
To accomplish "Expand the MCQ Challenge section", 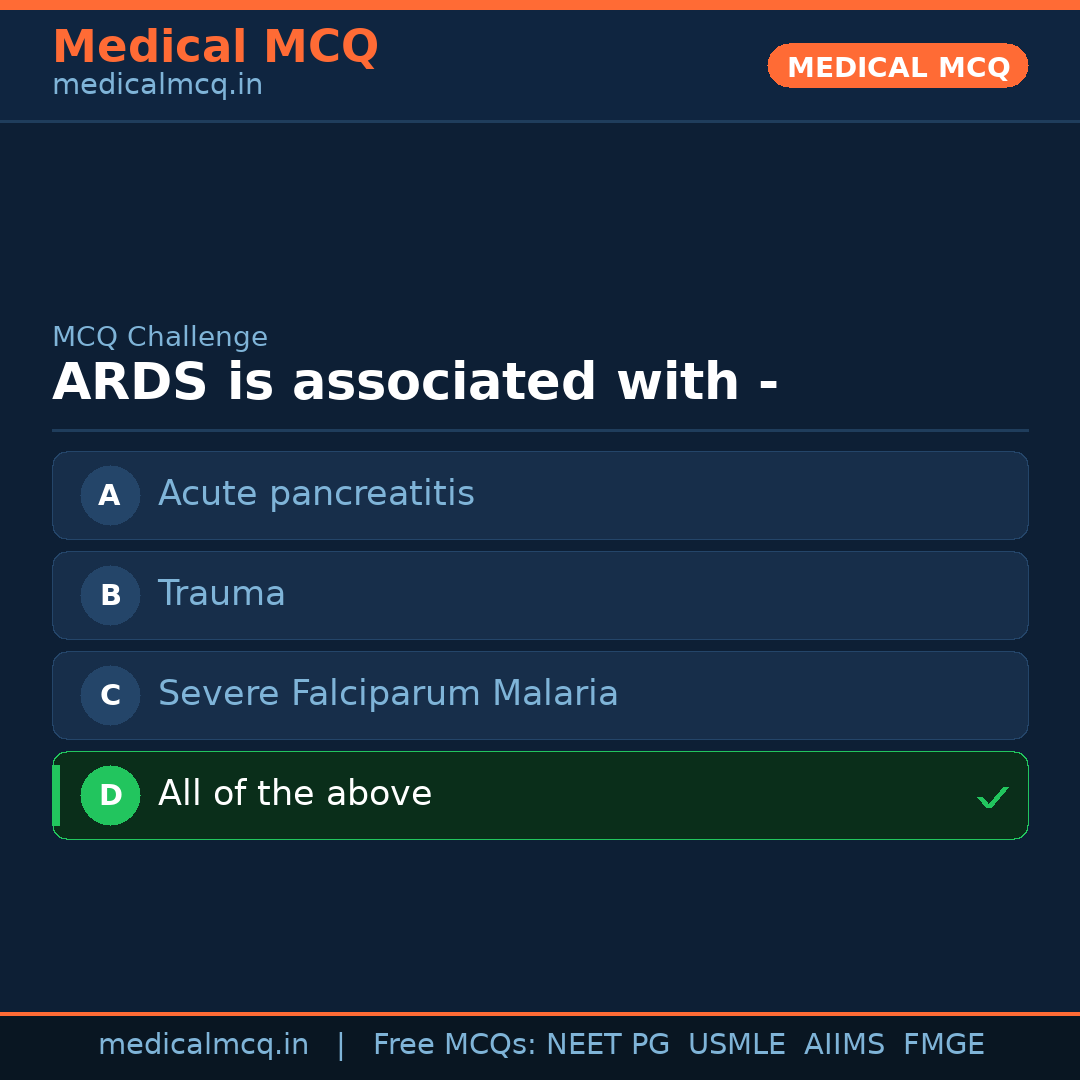I will click(x=160, y=337).
